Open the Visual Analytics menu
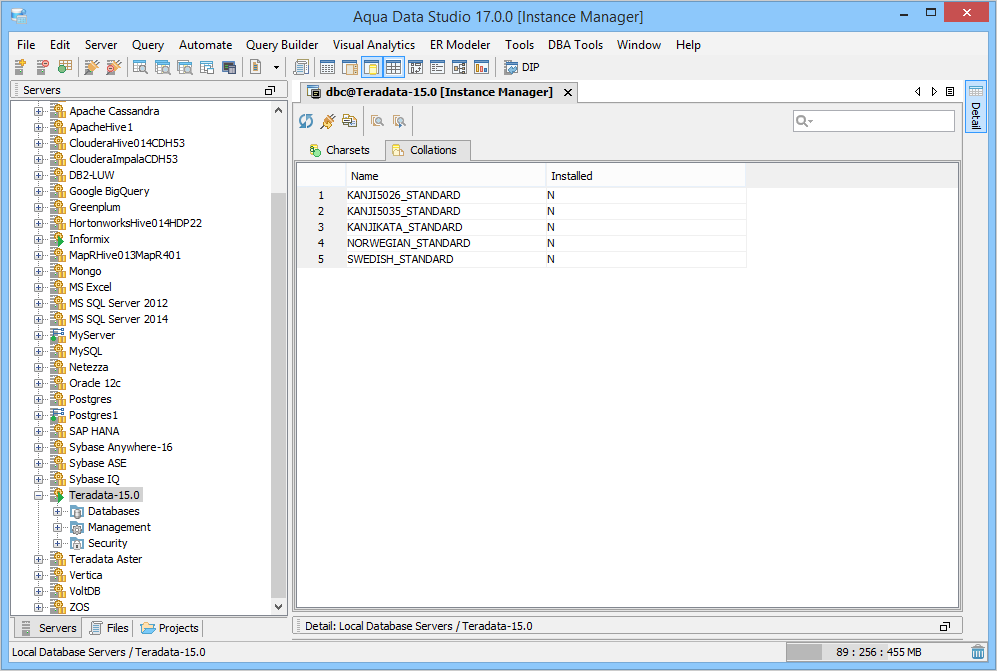 [374, 45]
